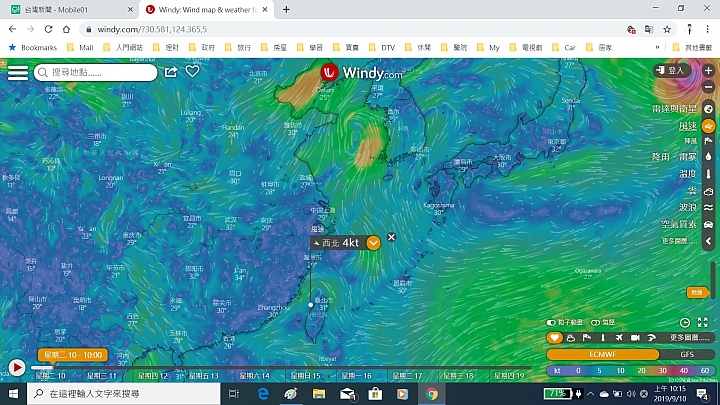This screenshot has height=405, width=720.
Task: Expand hidden bookmarks chevron
Action: (x=657, y=47)
